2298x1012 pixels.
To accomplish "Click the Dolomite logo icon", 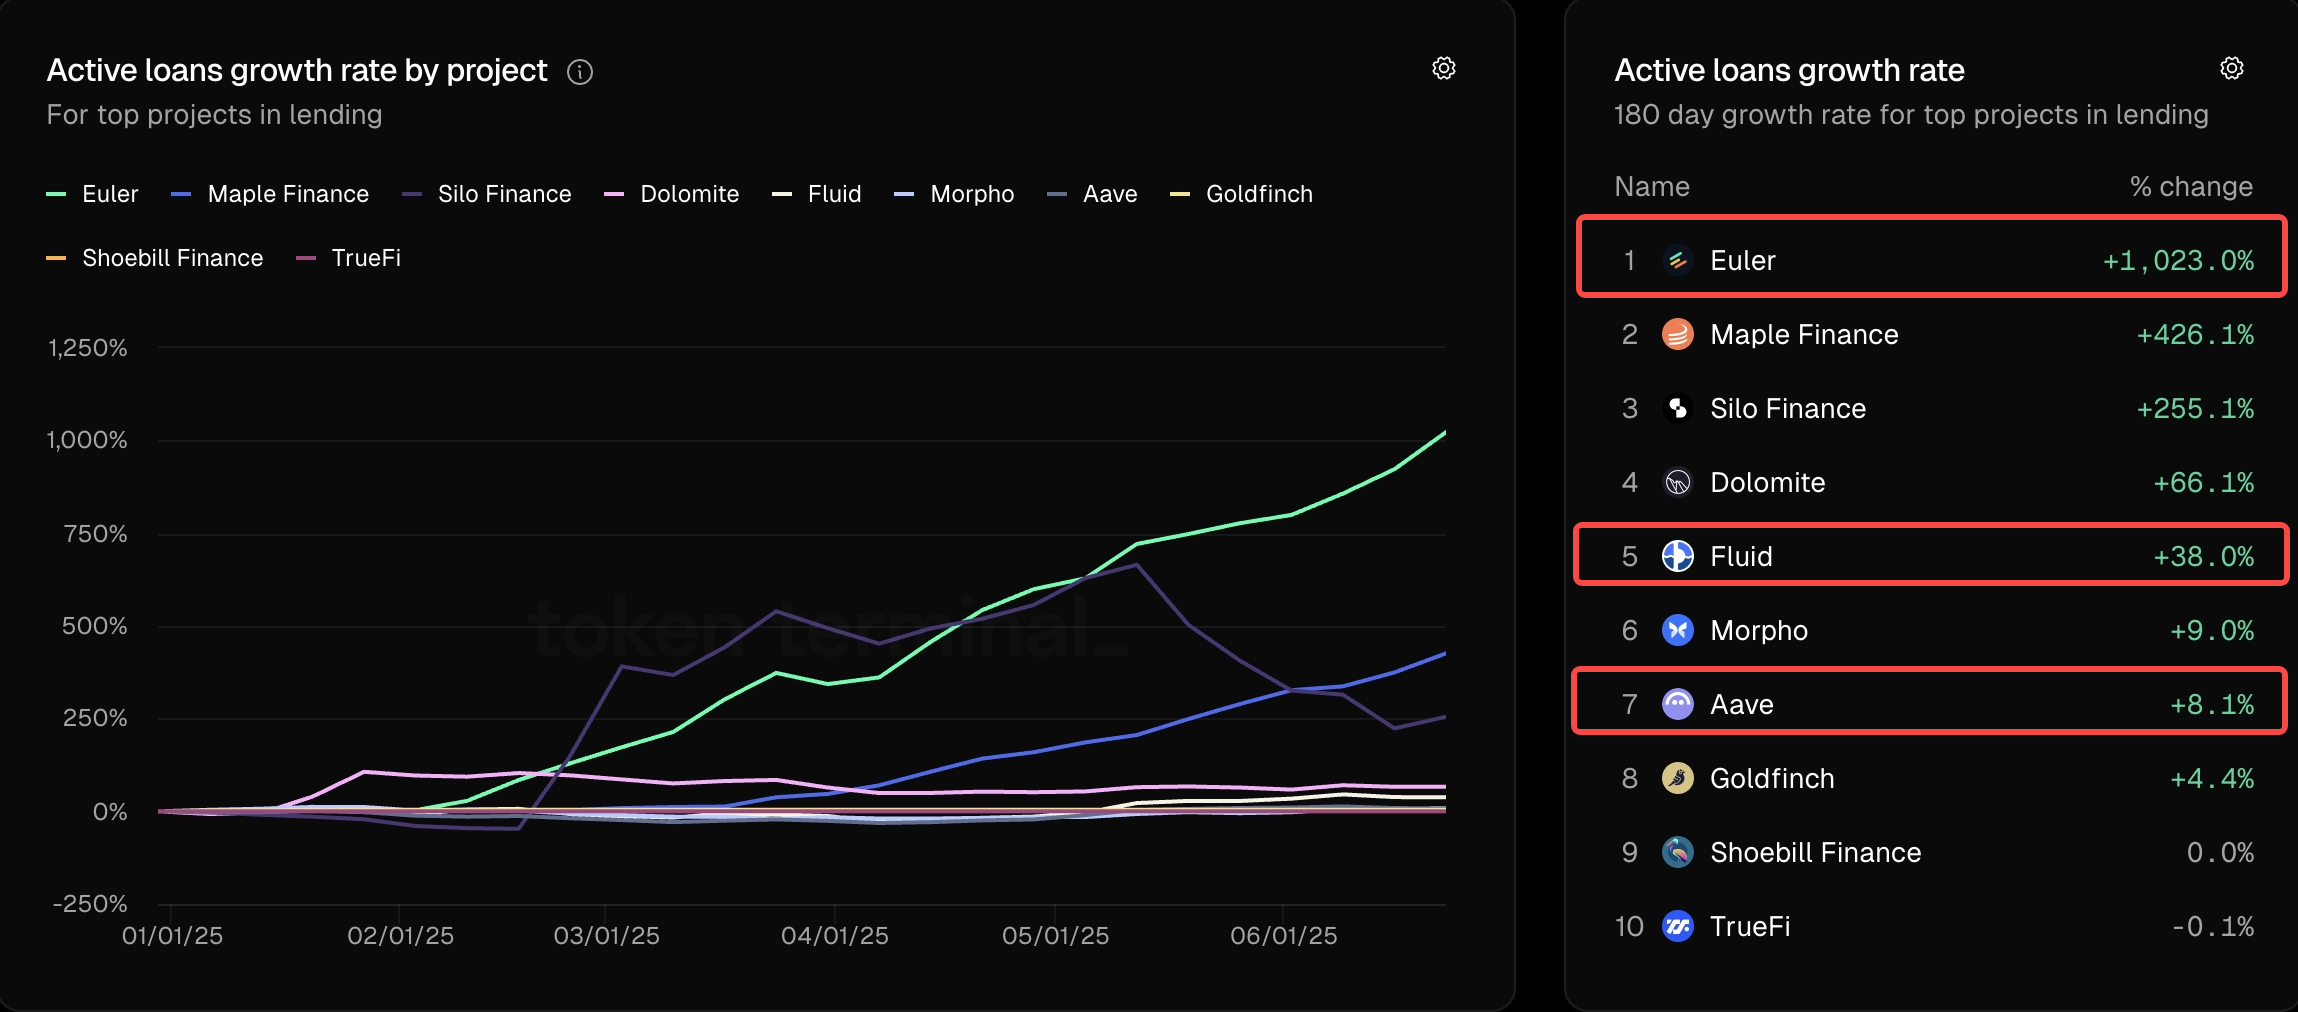I will (x=1678, y=482).
